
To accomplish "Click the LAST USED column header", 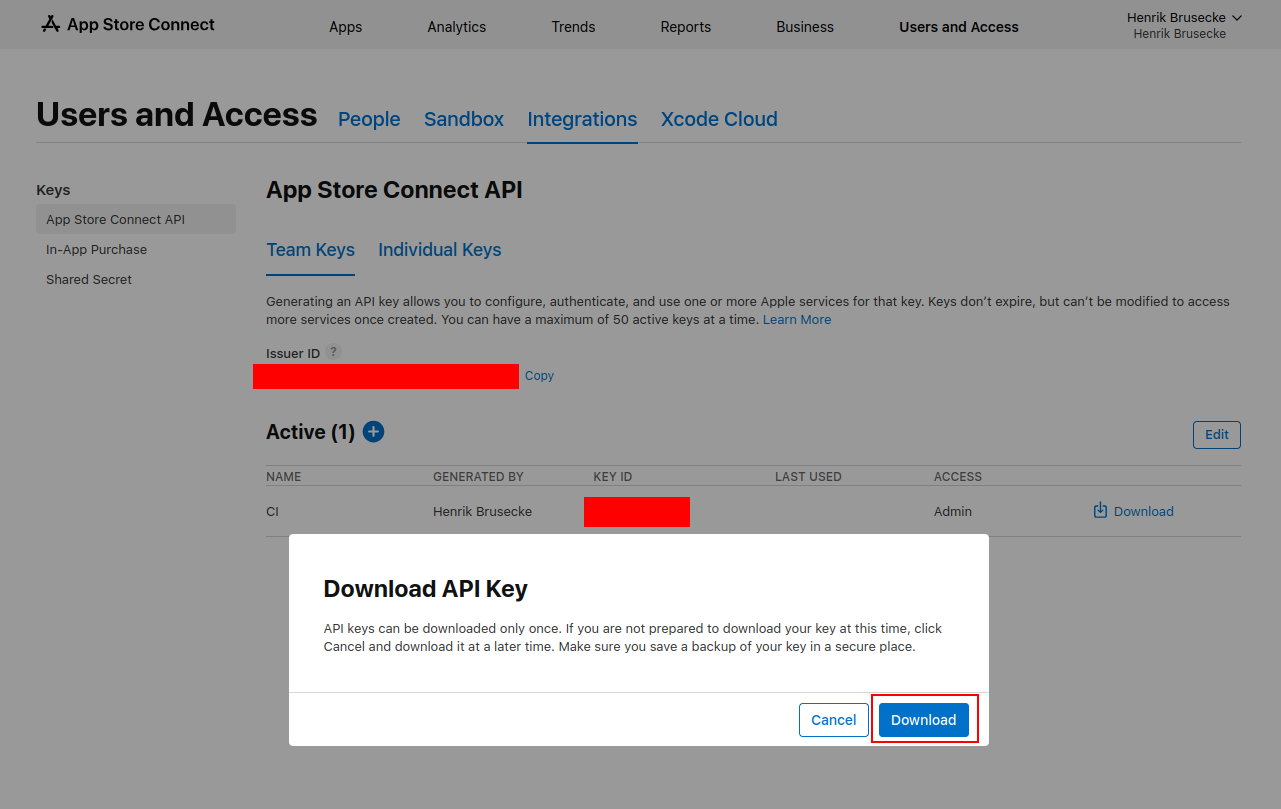I will 808,477.
